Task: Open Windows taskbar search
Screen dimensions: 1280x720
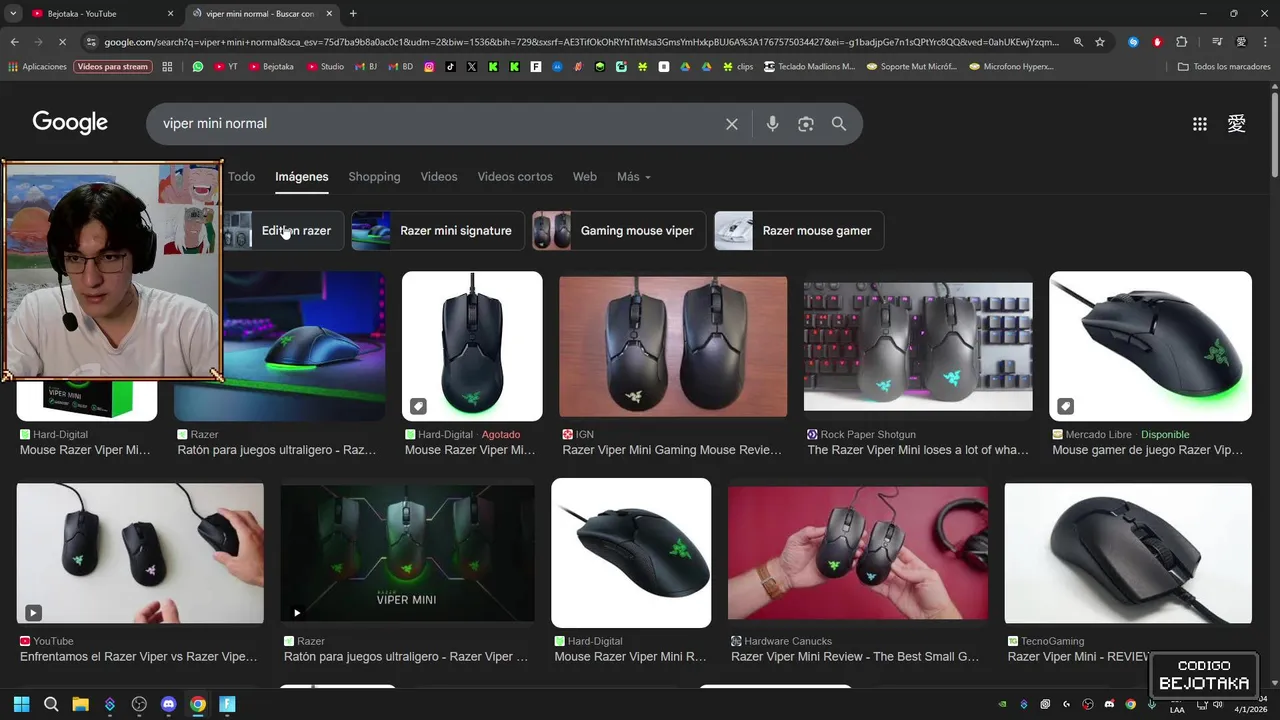Action: pos(51,704)
